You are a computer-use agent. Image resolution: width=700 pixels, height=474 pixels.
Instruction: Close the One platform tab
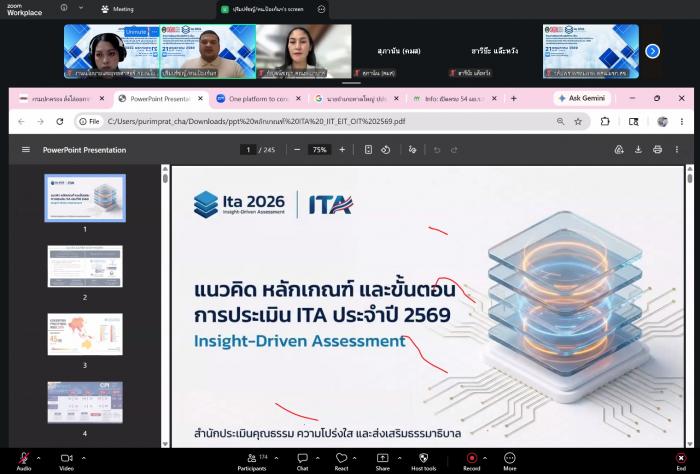point(298,99)
